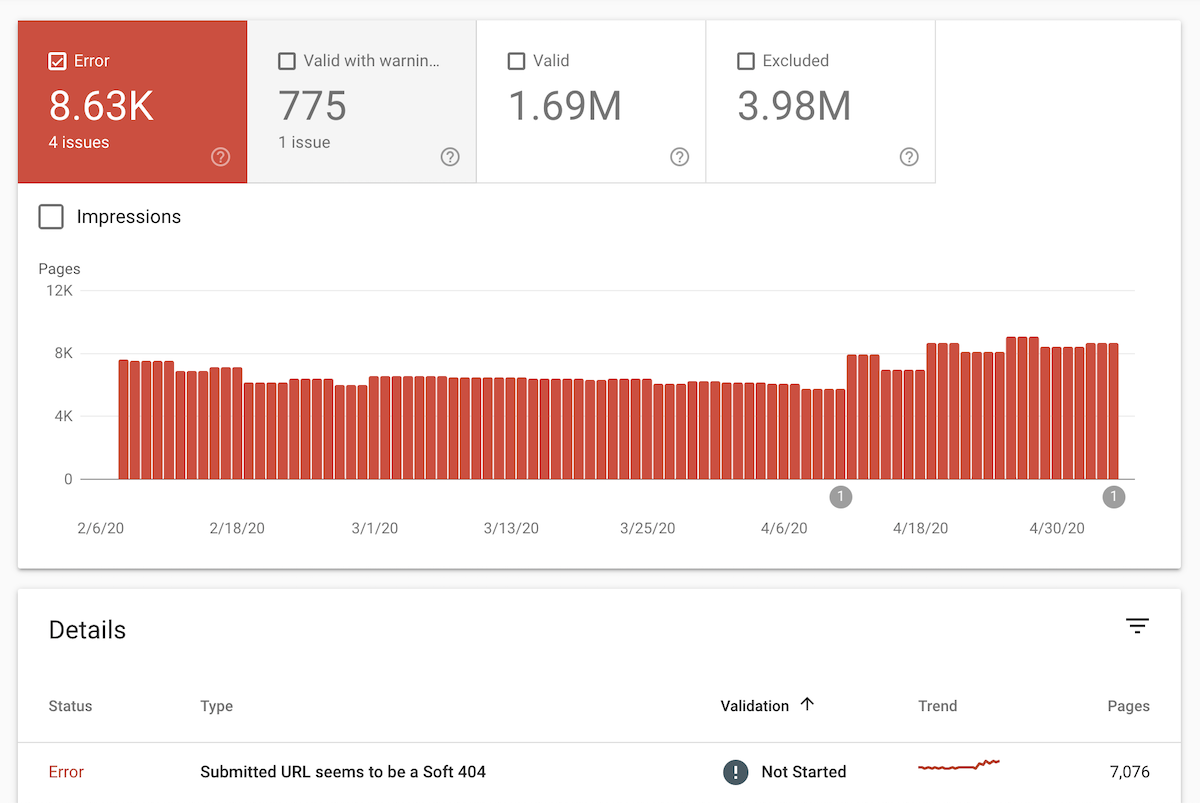Click the Validation sort arrow icon

coord(807,704)
